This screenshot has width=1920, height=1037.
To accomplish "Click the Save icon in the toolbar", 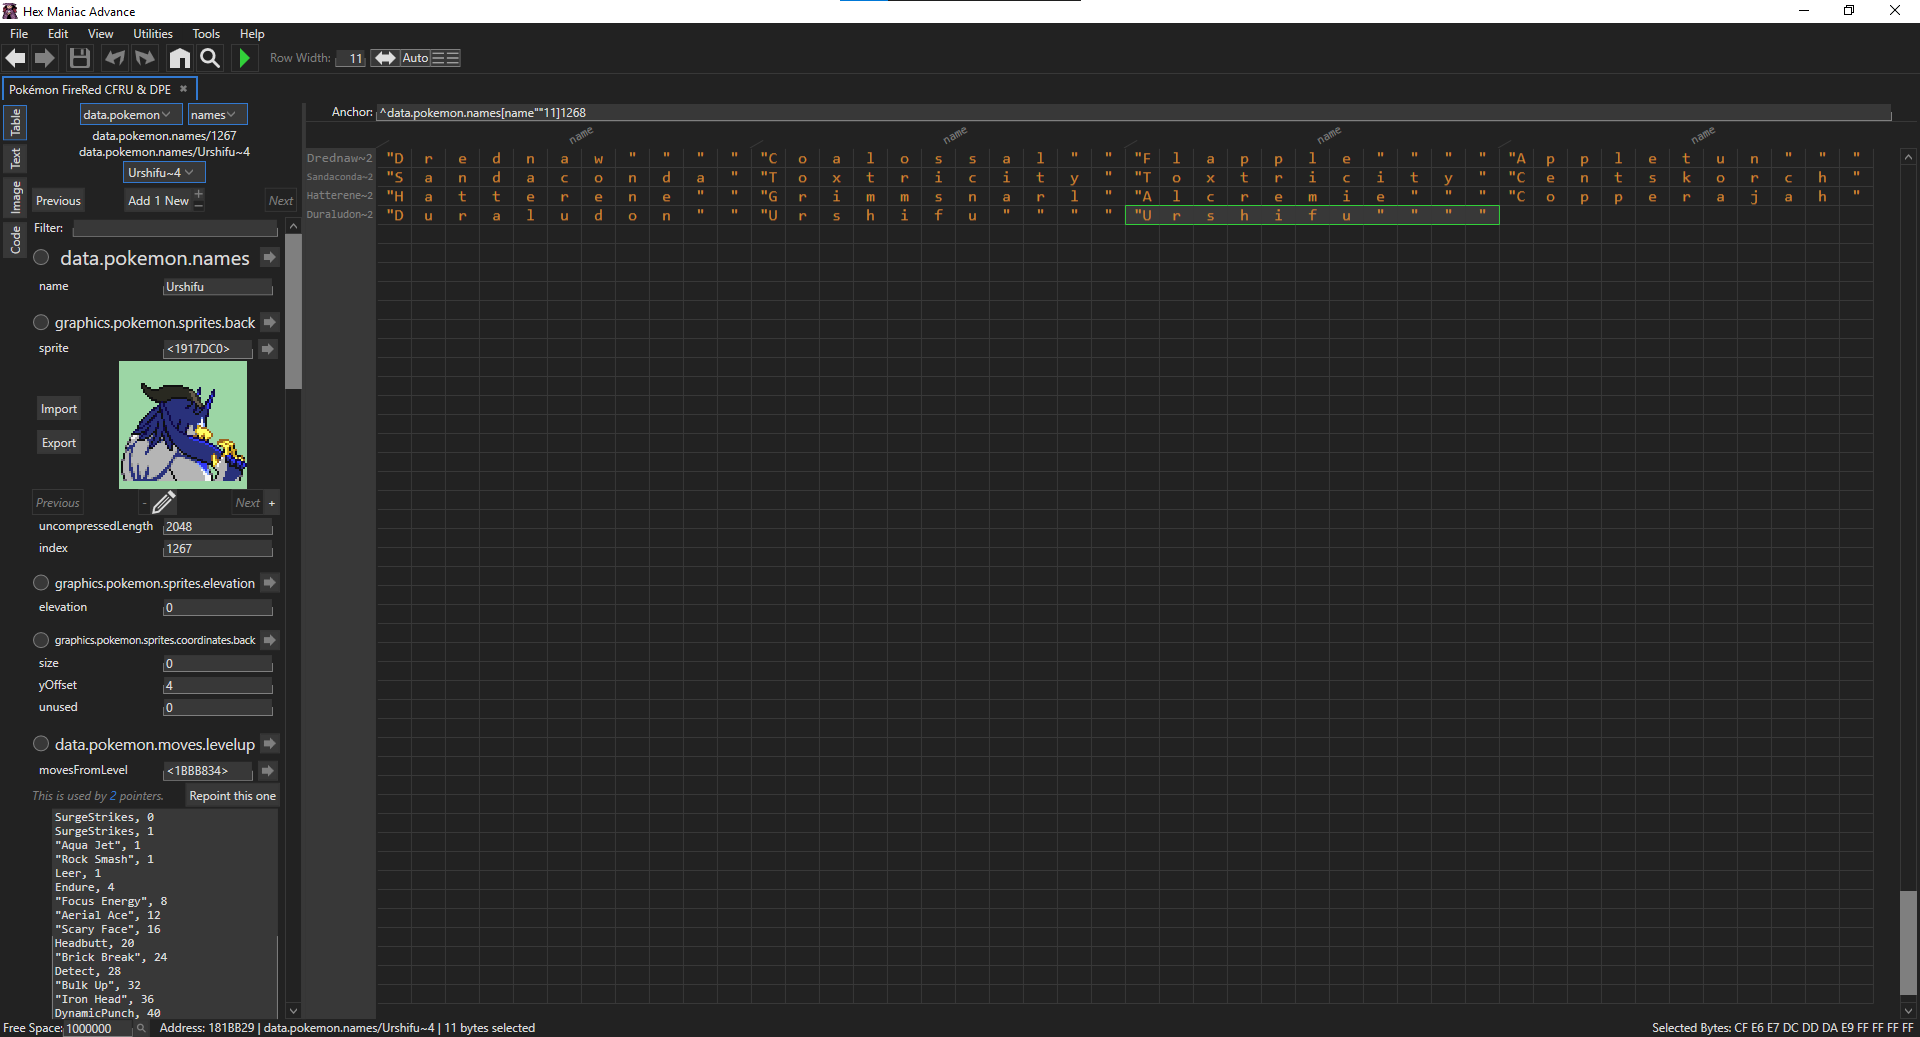I will point(80,58).
